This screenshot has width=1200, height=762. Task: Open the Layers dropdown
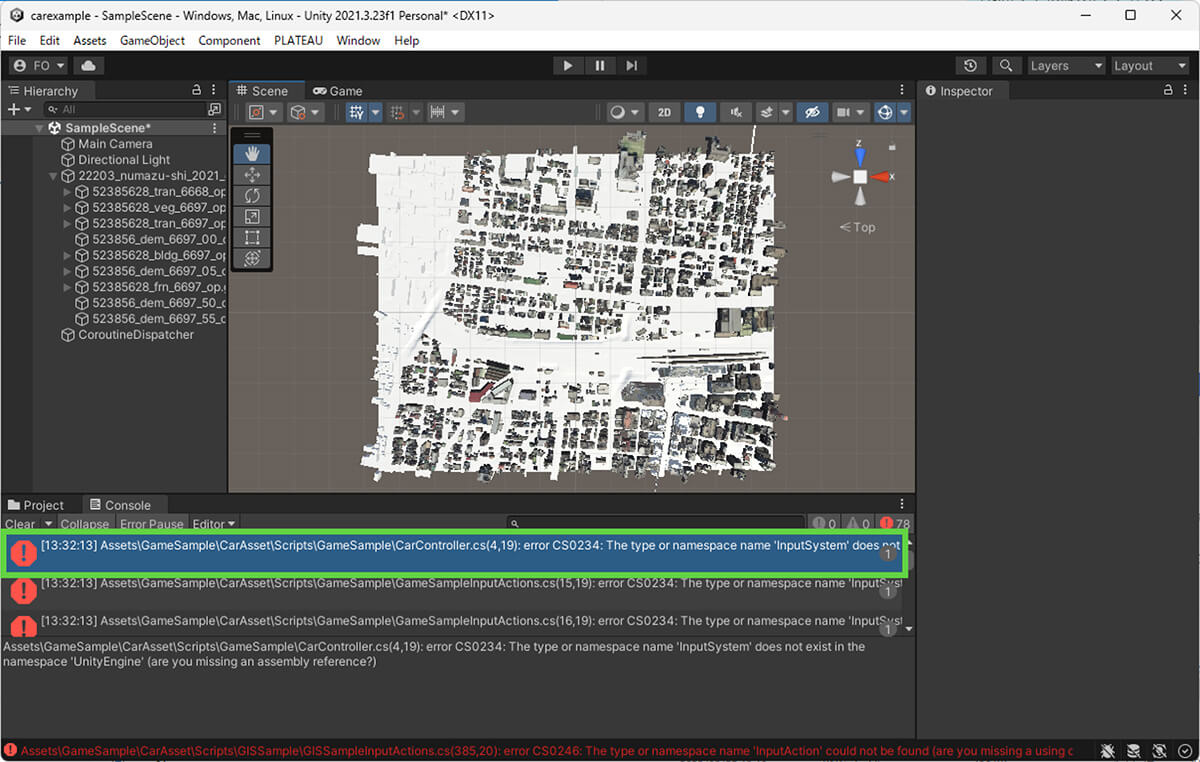[x=1066, y=66]
